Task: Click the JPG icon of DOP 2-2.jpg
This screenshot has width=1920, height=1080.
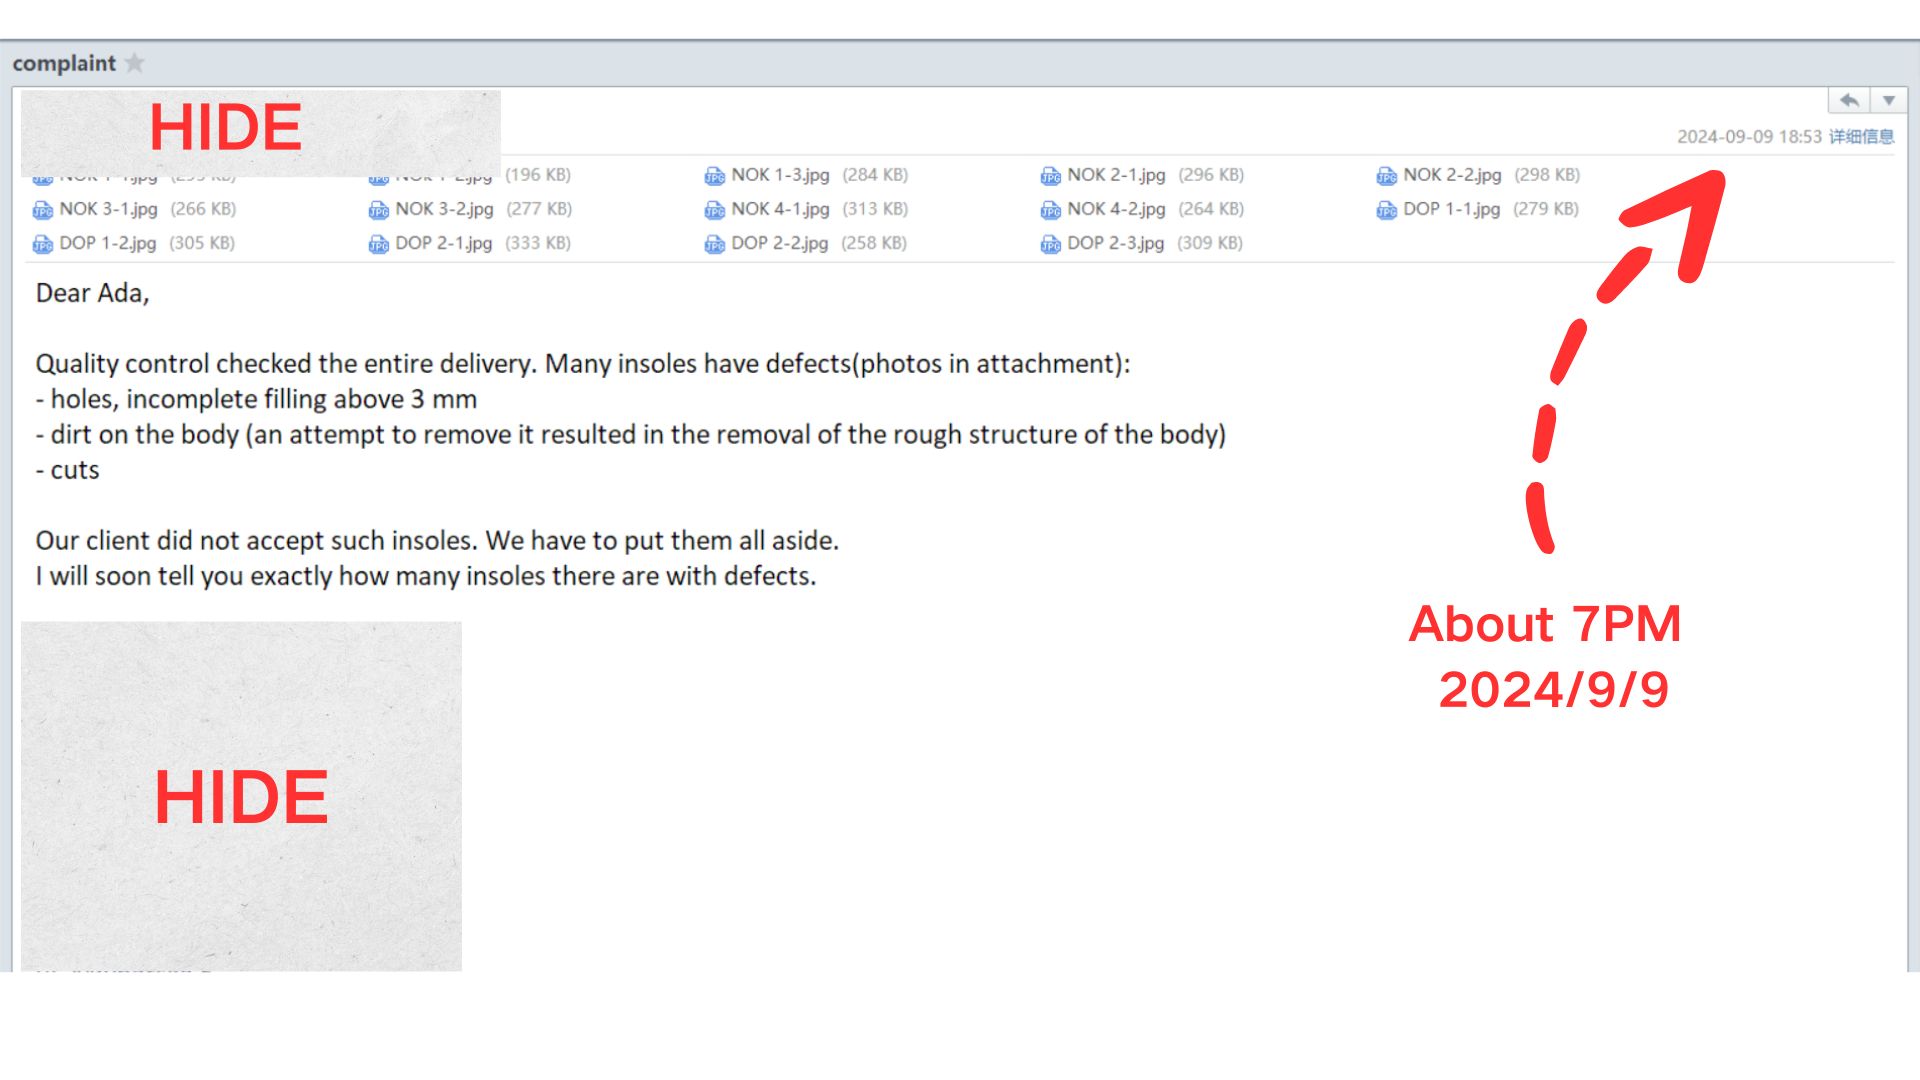Action: coord(714,244)
